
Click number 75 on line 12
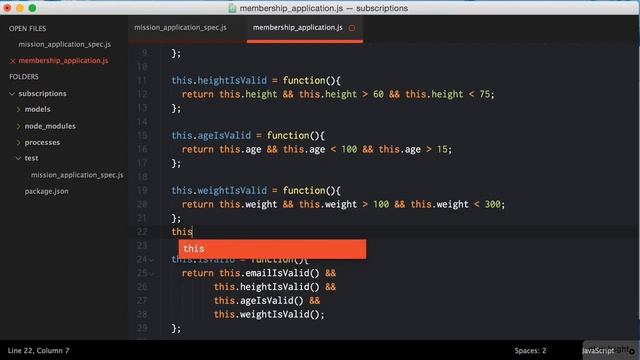click(484, 94)
